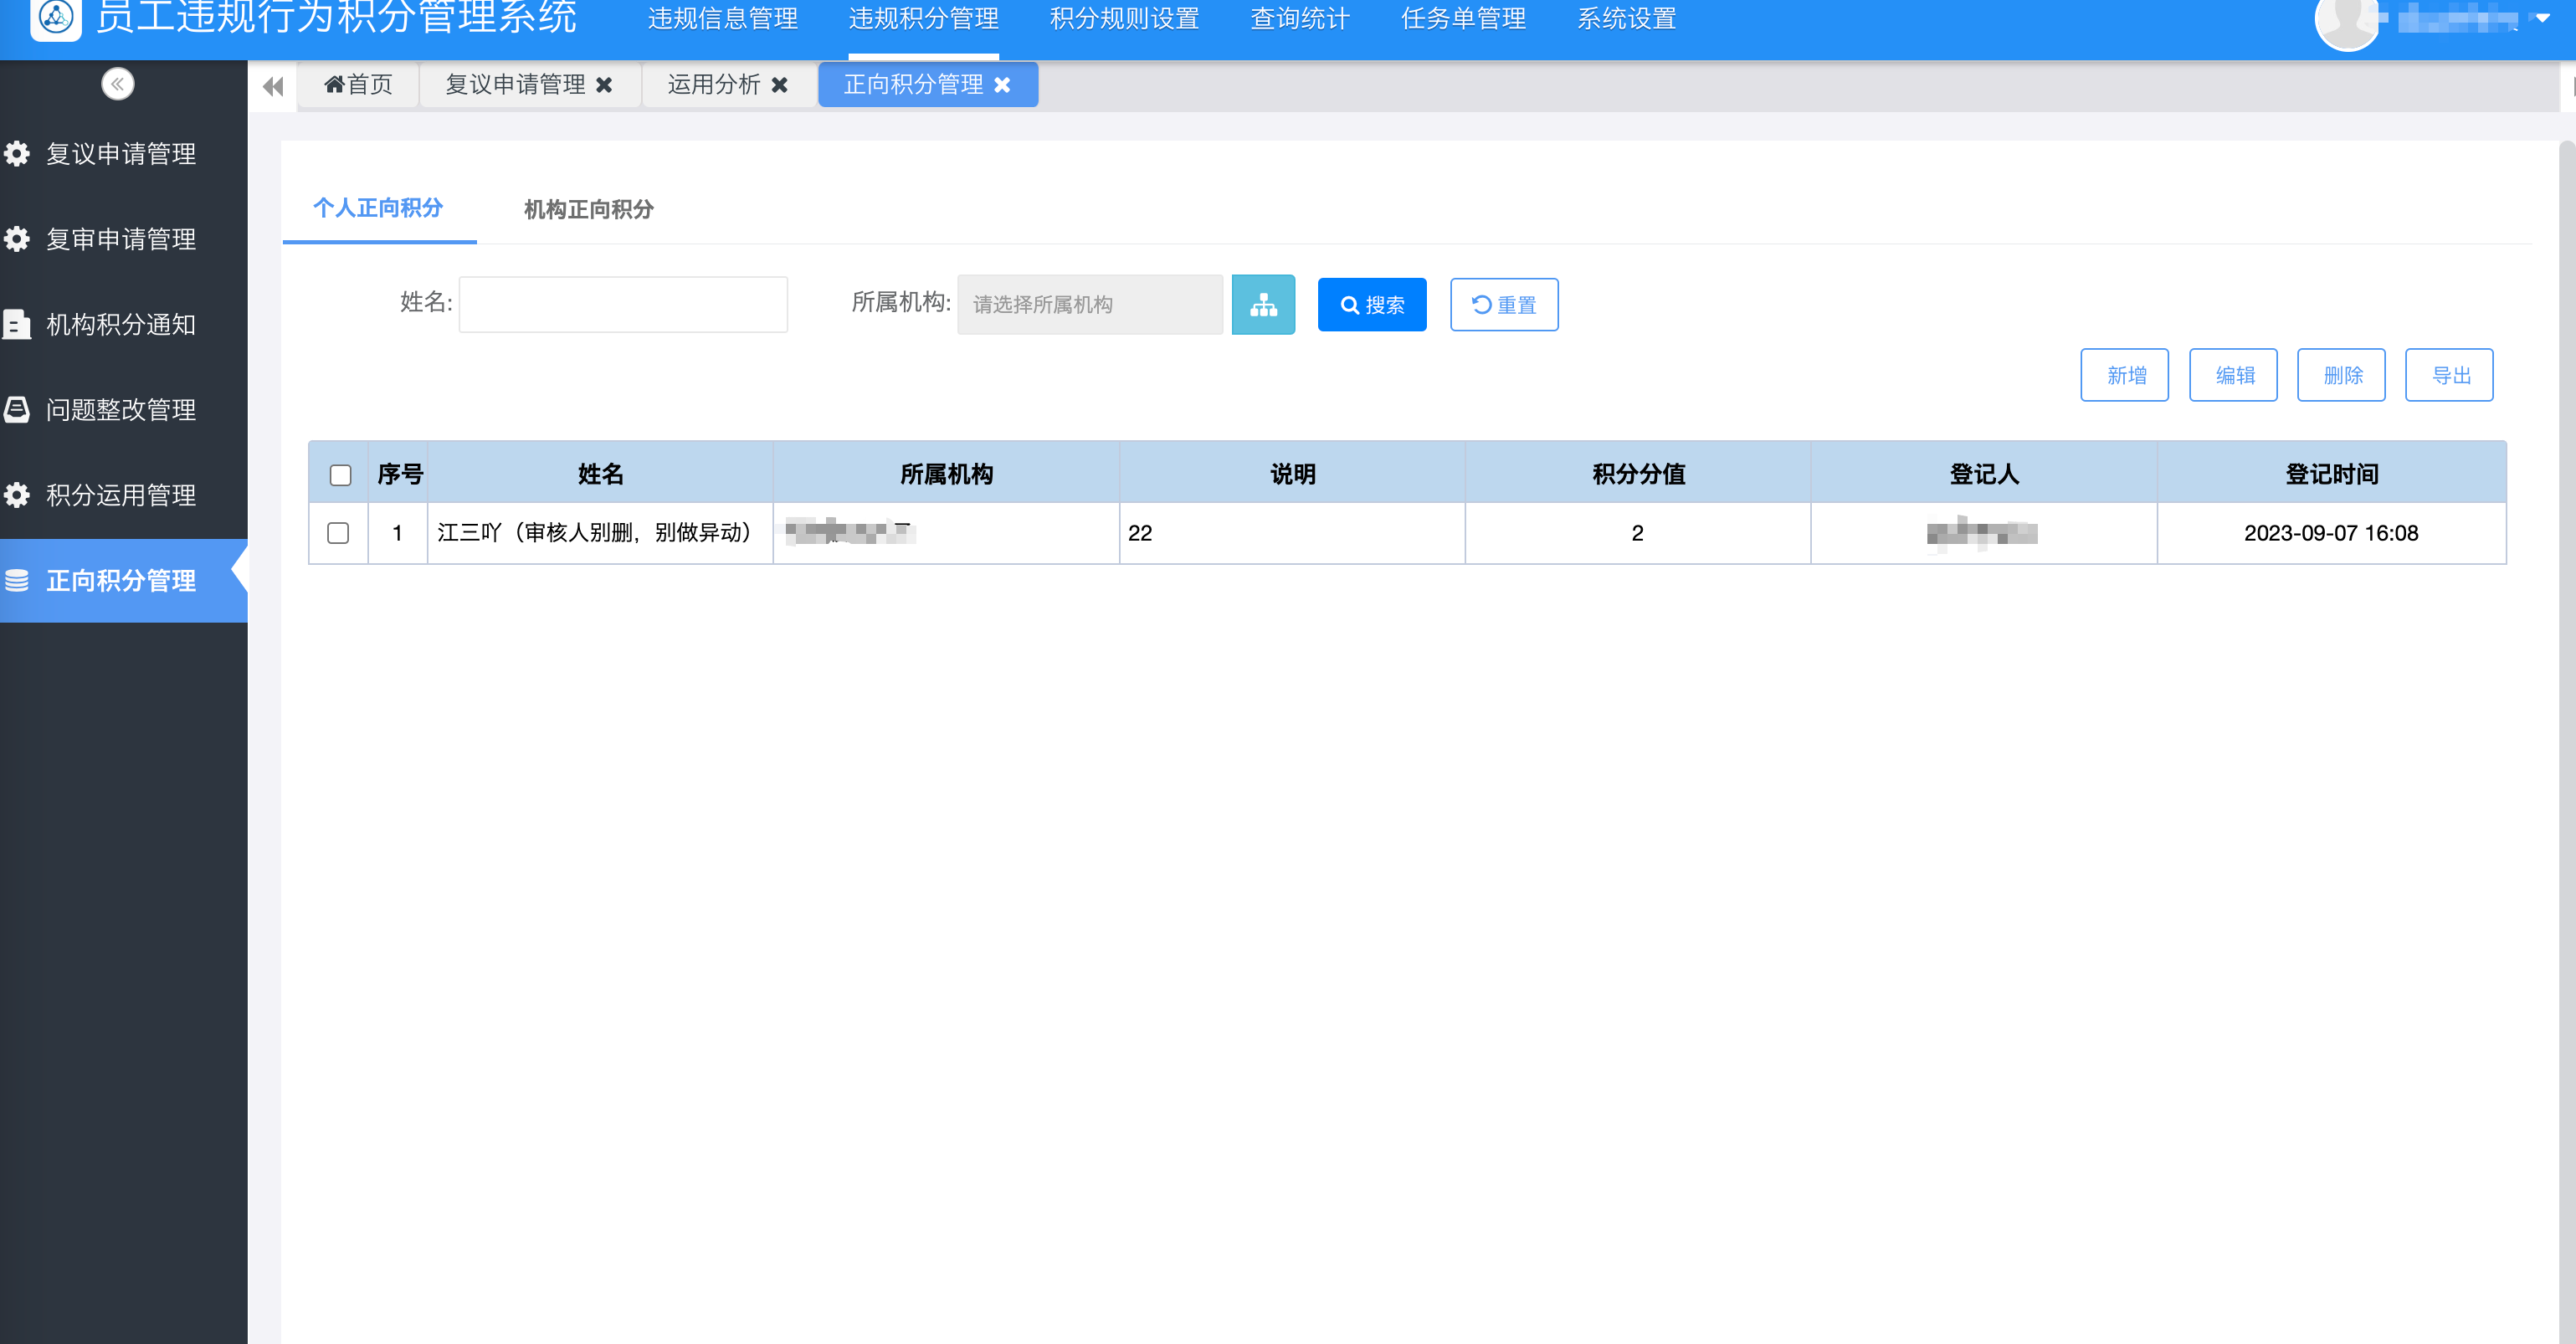Viewport: 2576px width, 1344px height.
Task: Select the 个人正向积分 sub-tab
Action: (378, 208)
